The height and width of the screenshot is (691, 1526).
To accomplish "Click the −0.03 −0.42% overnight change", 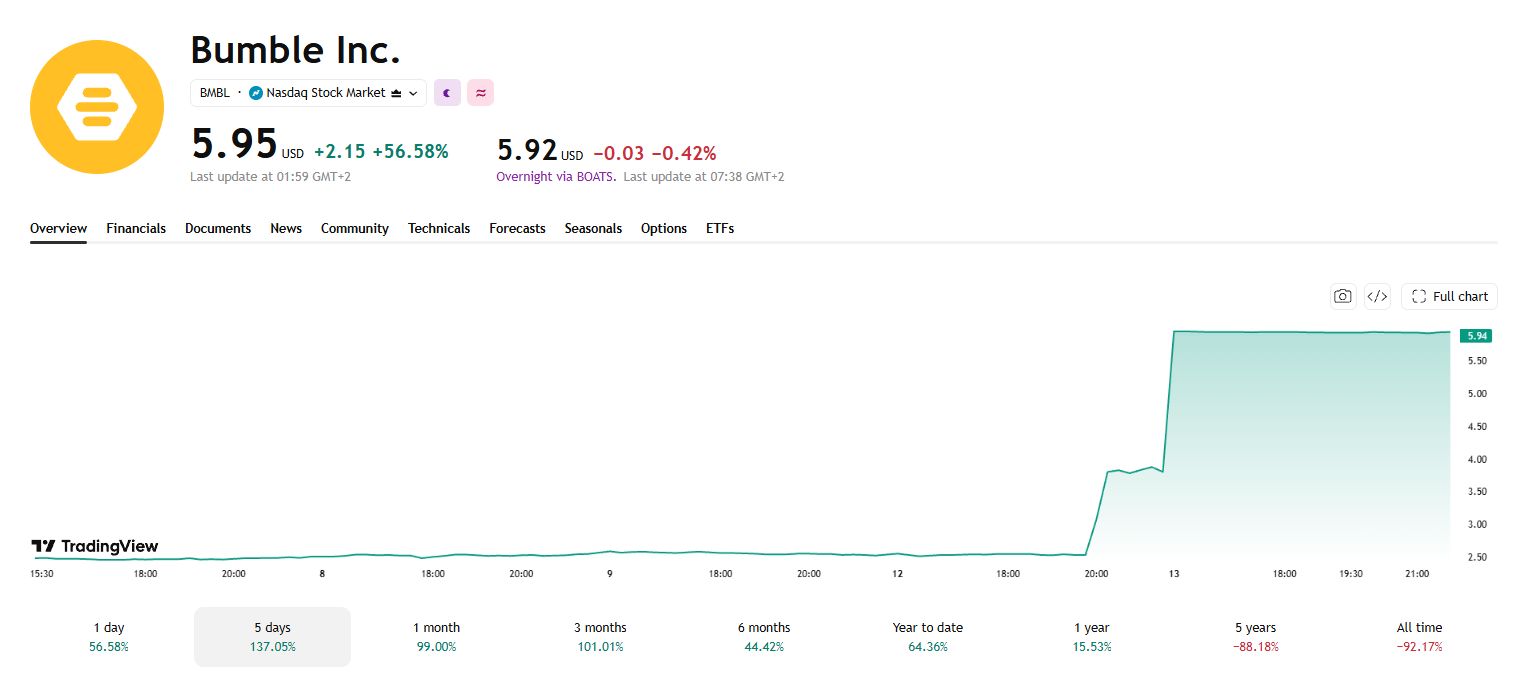I will [x=655, y=153].
